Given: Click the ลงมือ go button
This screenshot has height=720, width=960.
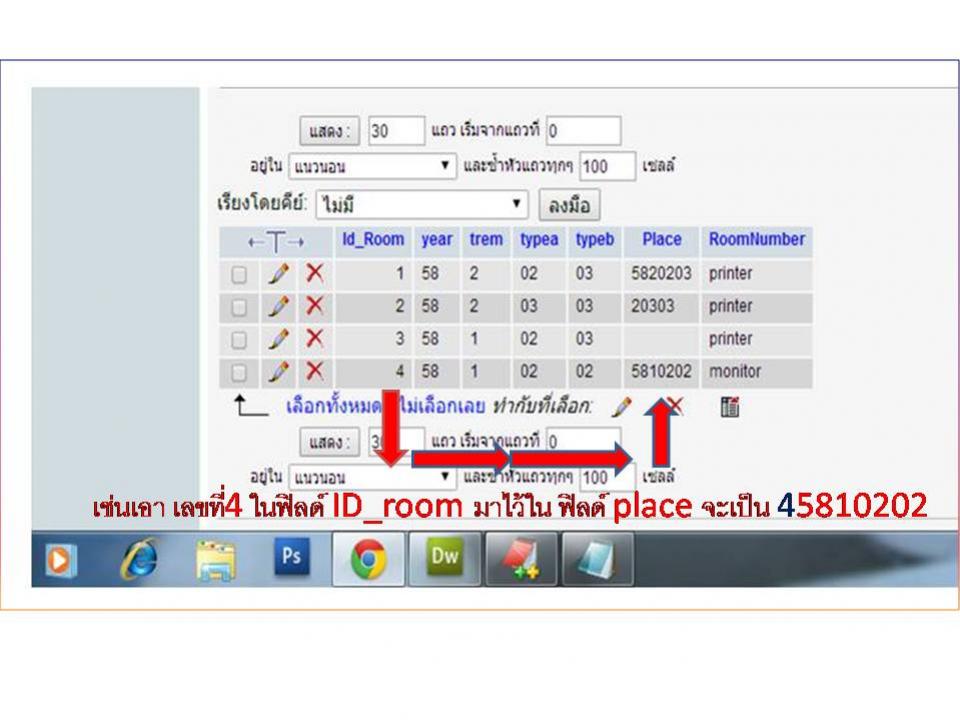Looking at the screenshot, I should [x=569, y=204].
